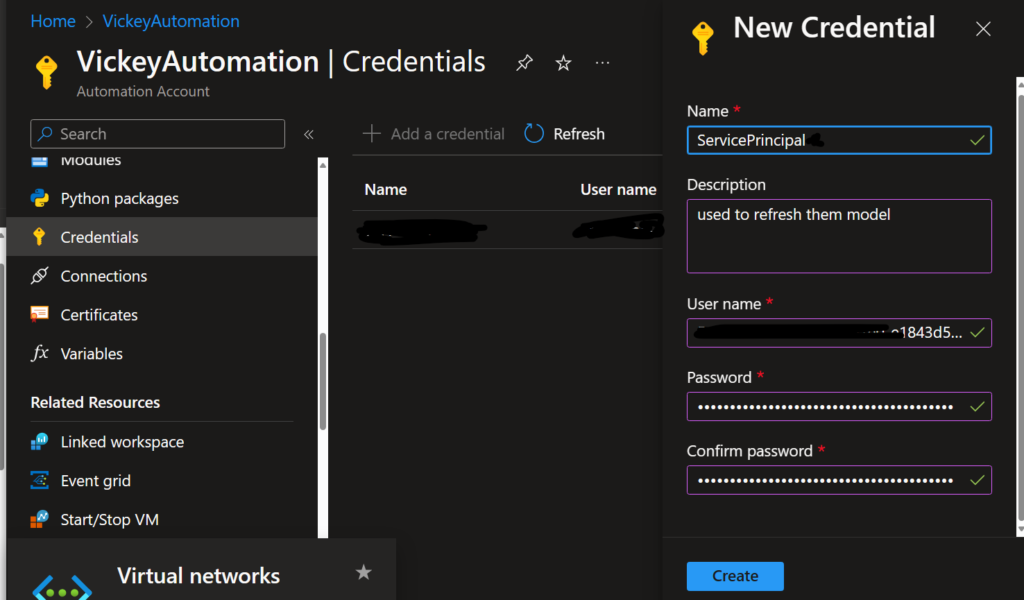Click the certificate icon beside Certificates
Viewport: 1024px width, 600px height.
point(39,314)
